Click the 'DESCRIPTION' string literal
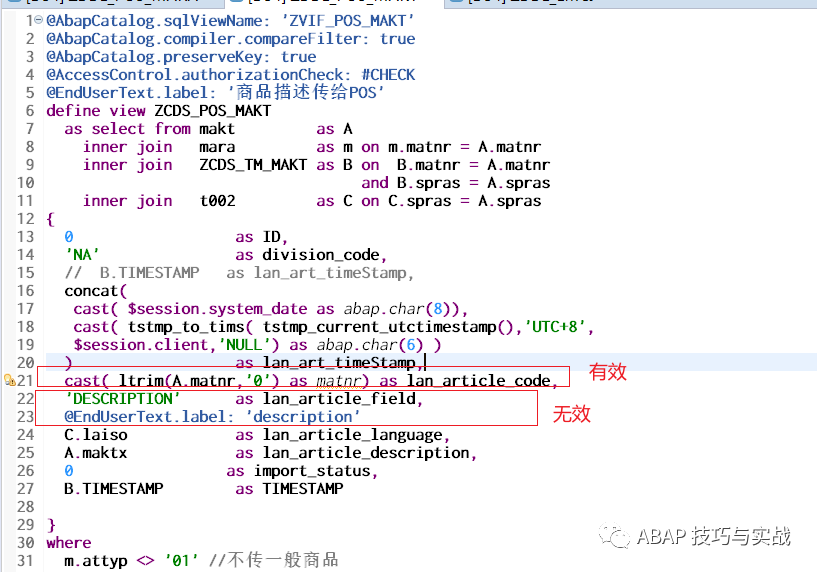Screen dimensions: 817x572 pyautogui.click(x=123, y=399)
